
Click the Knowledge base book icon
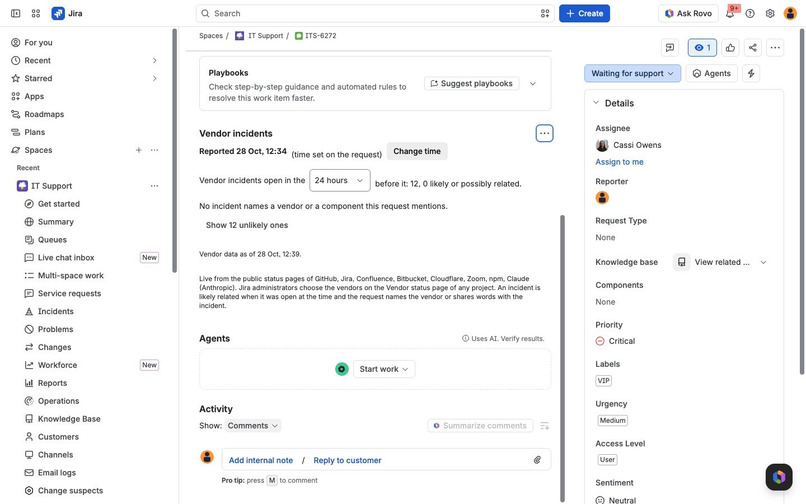click(681, 262)
